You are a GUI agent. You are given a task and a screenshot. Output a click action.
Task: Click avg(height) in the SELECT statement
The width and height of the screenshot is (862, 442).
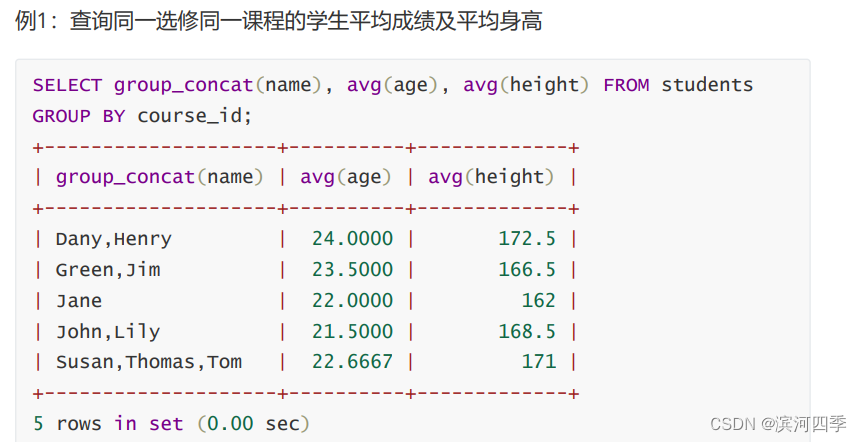tap(526, 86)
